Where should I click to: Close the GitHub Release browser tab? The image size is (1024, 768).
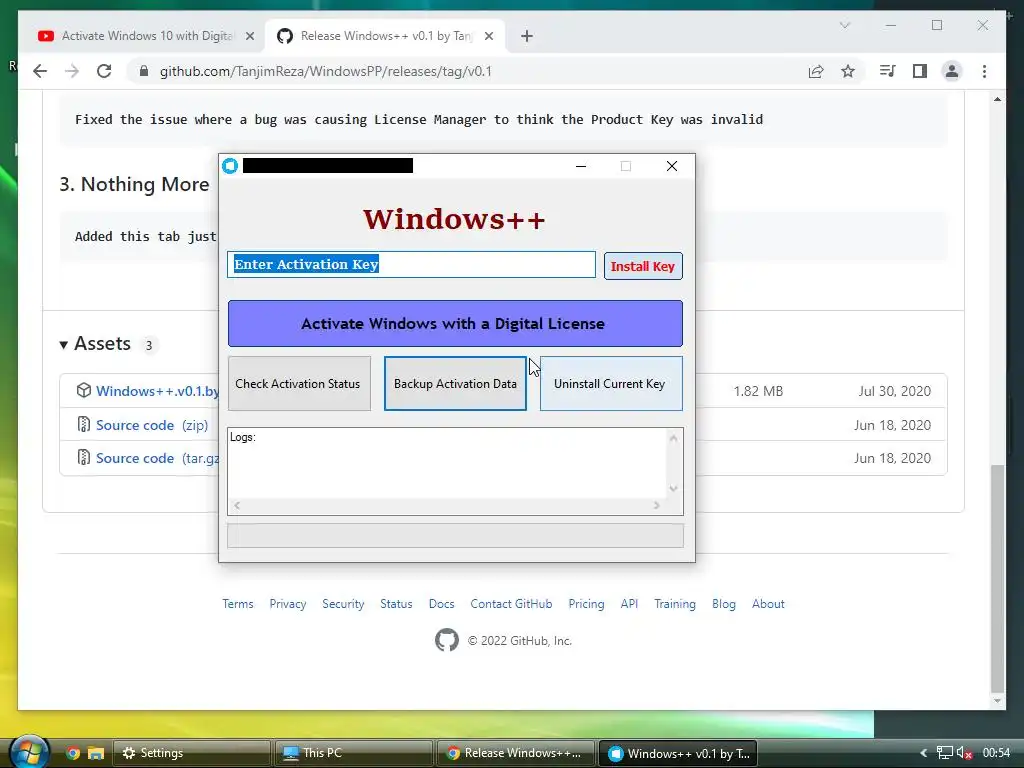pyautogui.click(x=488, y=36)
